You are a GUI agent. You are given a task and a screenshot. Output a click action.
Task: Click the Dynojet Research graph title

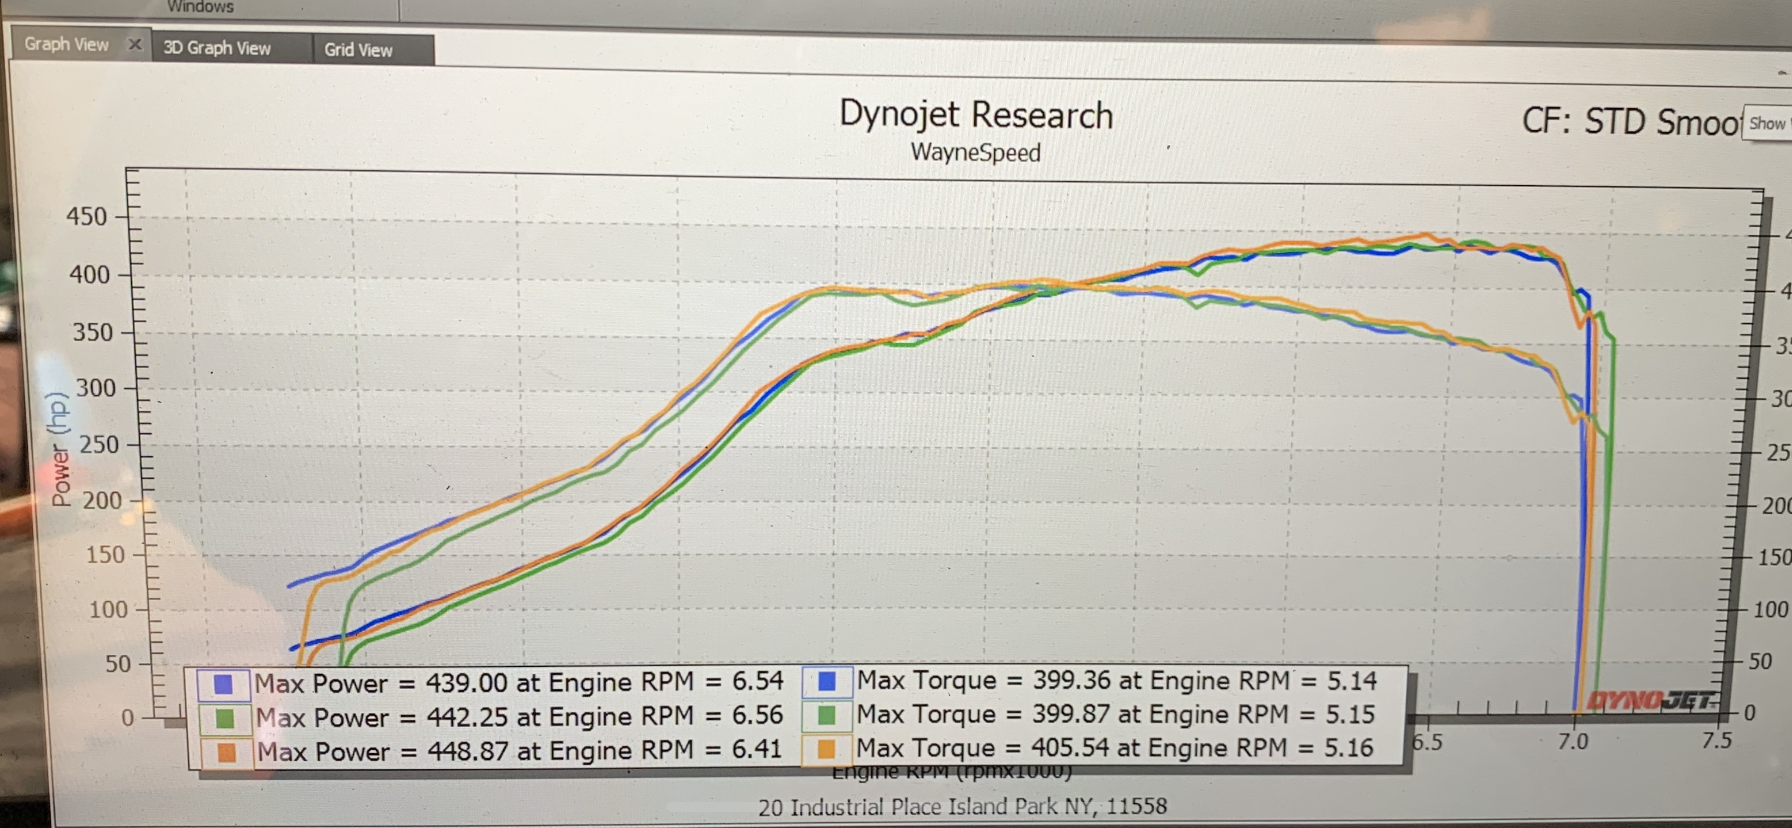tap(976, 114)
